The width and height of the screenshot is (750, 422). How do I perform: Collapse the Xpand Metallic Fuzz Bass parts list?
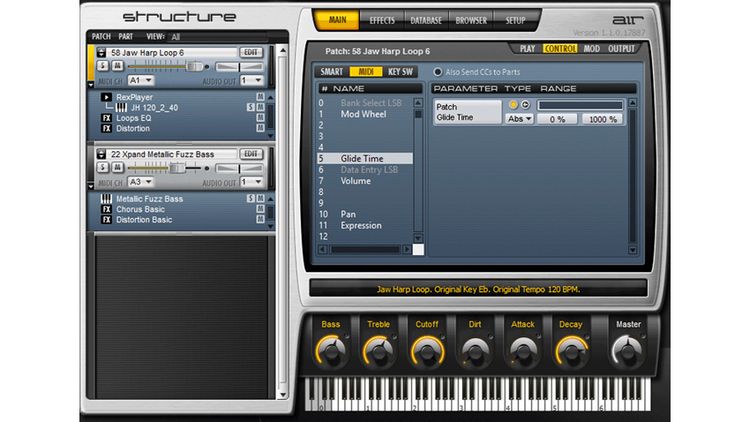coord(91,186)
